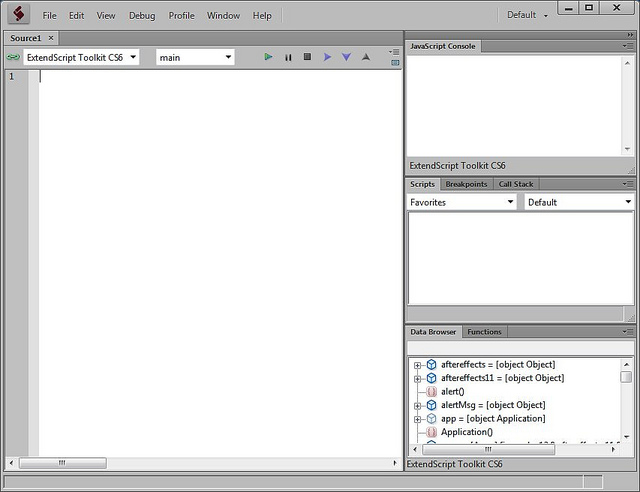This screenshot has width=640, height=492.
Task: Click the aftereffects object cube icon
Action: 431,365
